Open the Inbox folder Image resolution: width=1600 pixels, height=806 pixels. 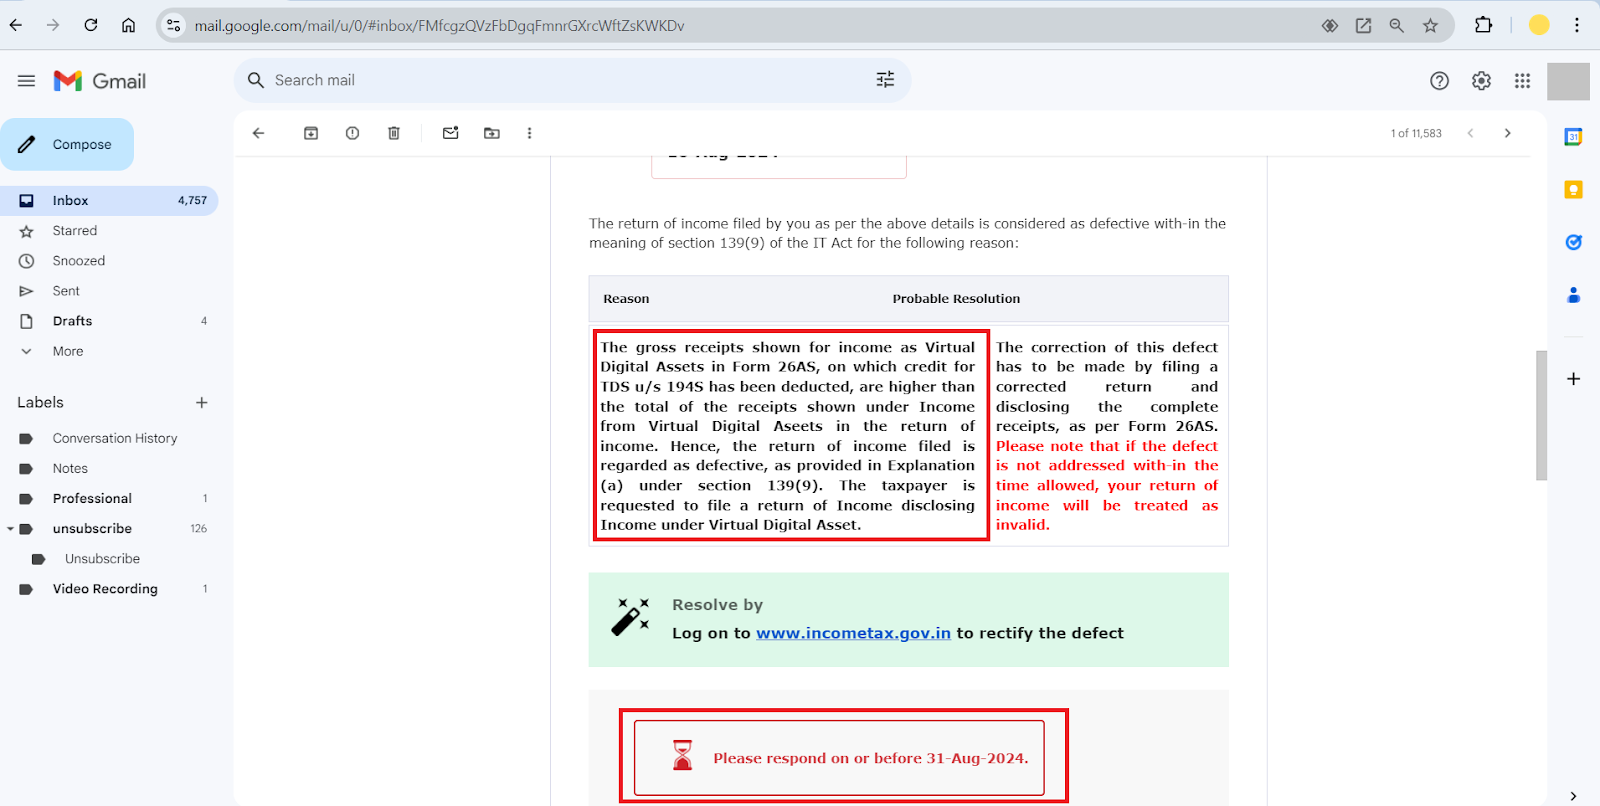coord(109,200)
